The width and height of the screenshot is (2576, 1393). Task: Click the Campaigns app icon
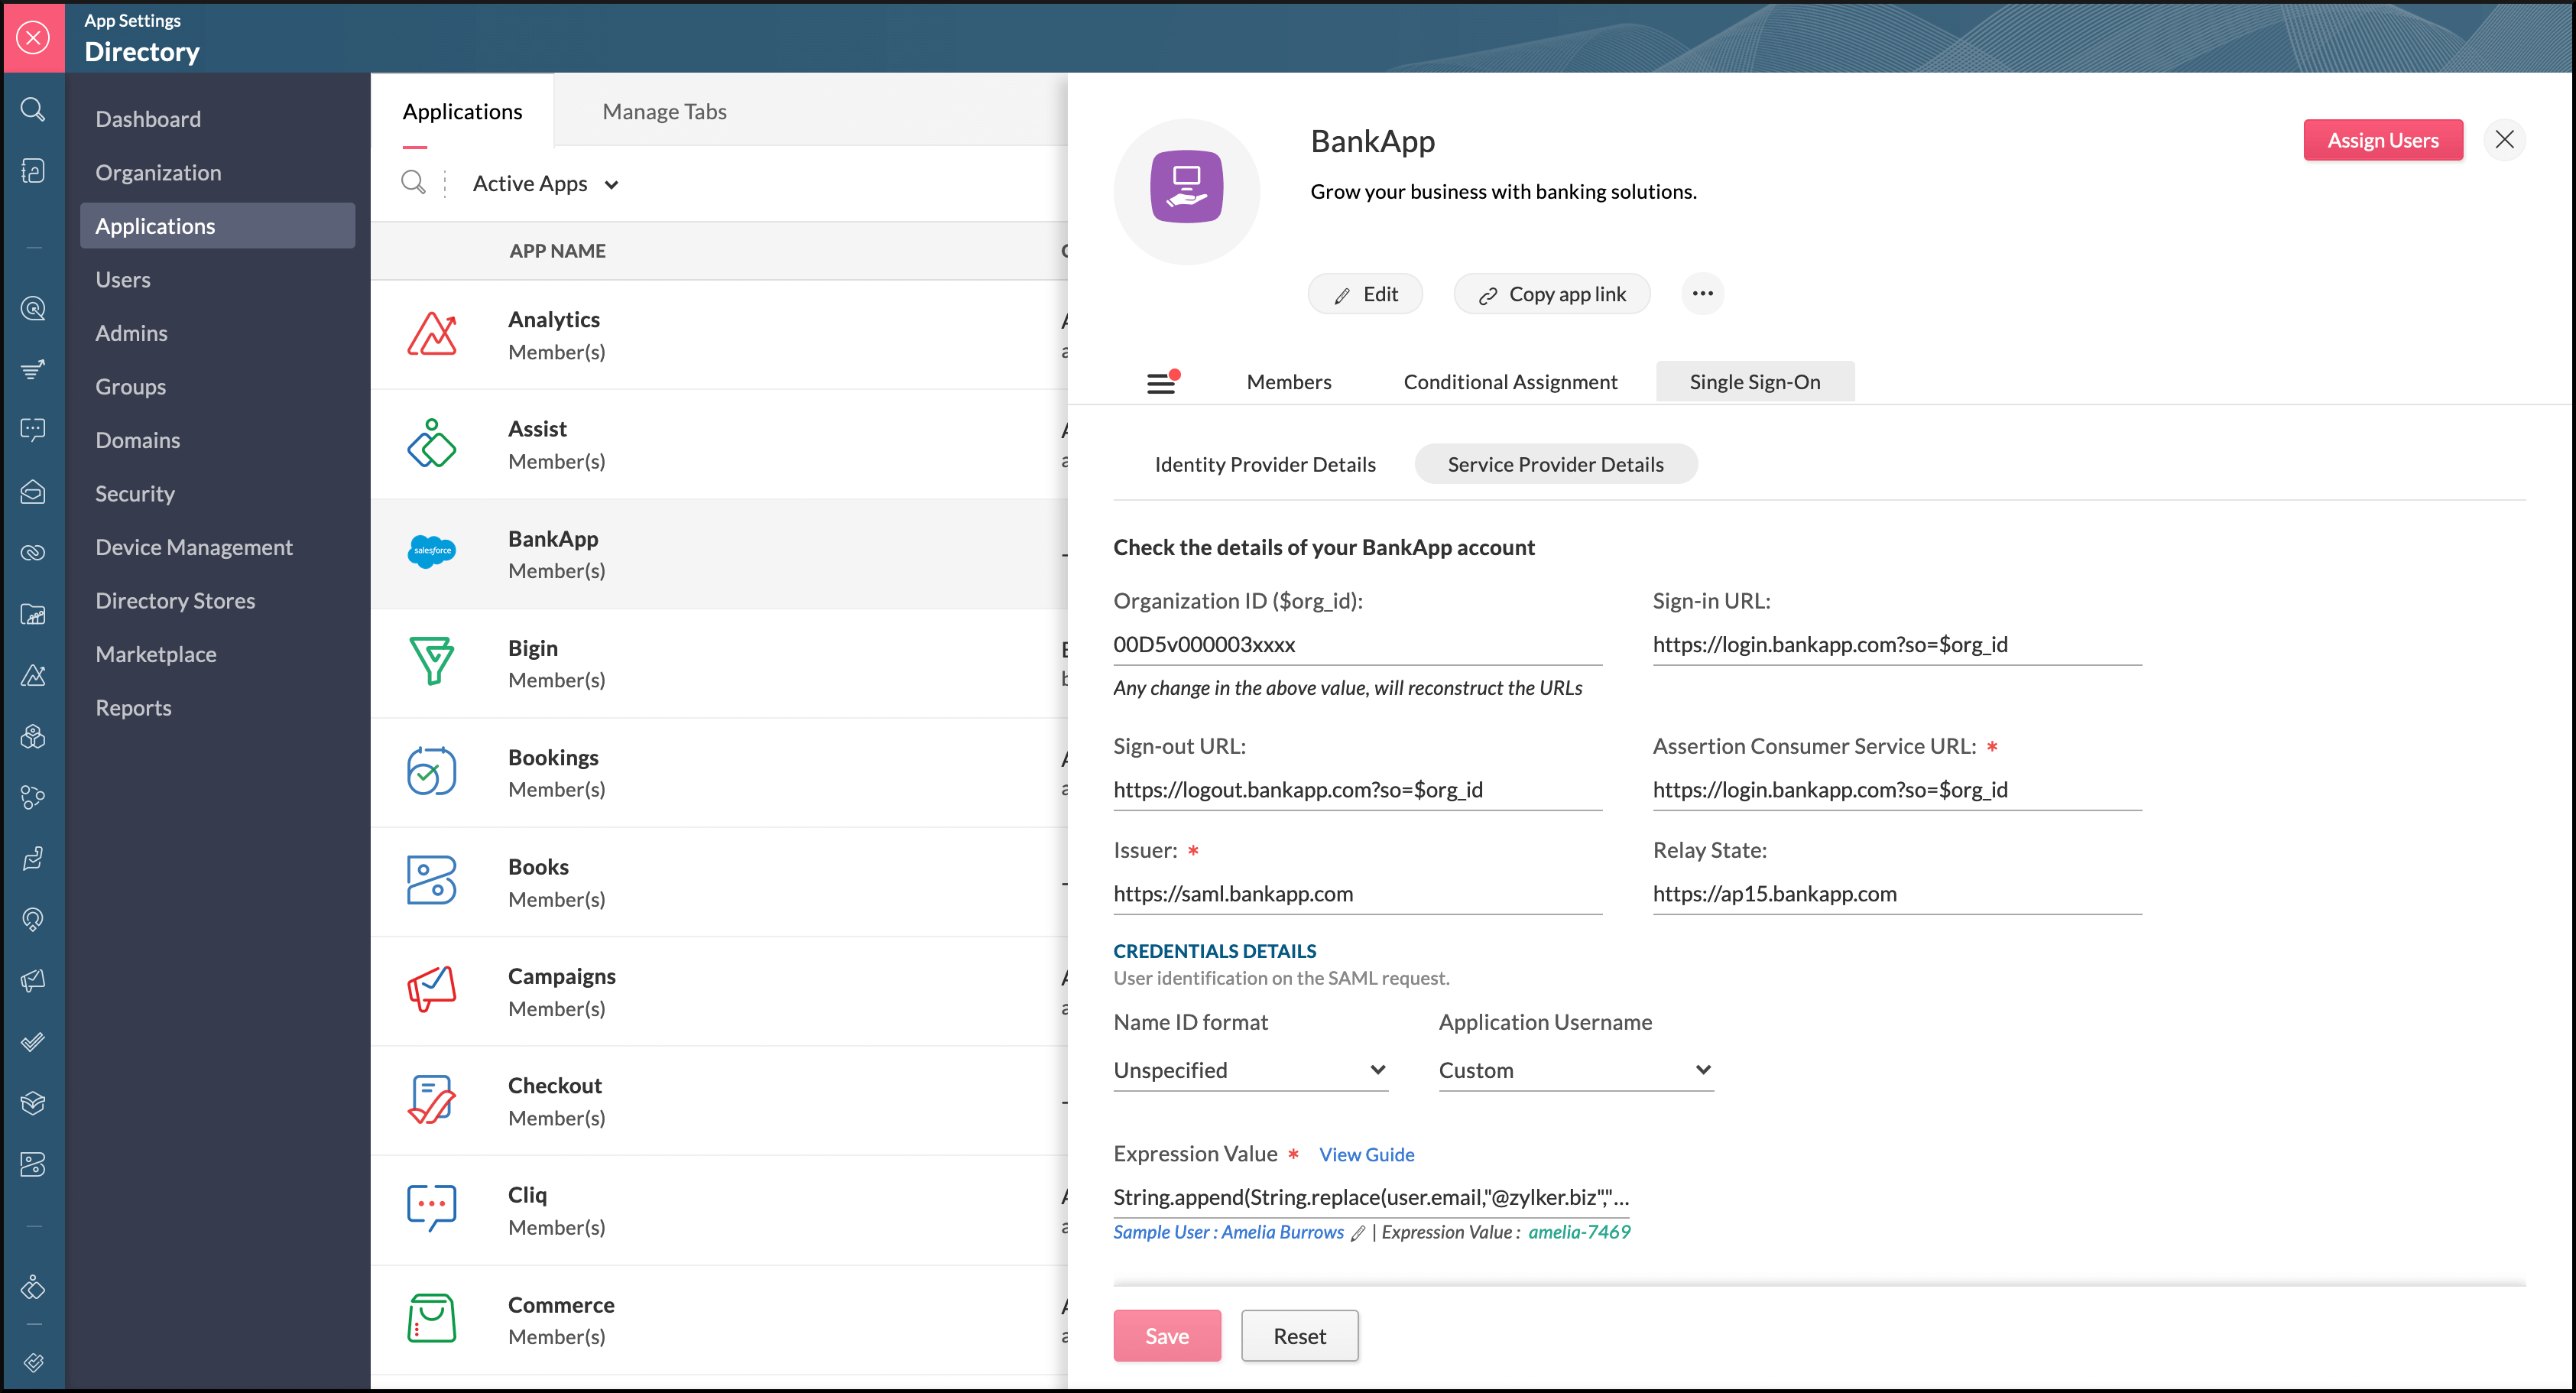pos(434,993)
